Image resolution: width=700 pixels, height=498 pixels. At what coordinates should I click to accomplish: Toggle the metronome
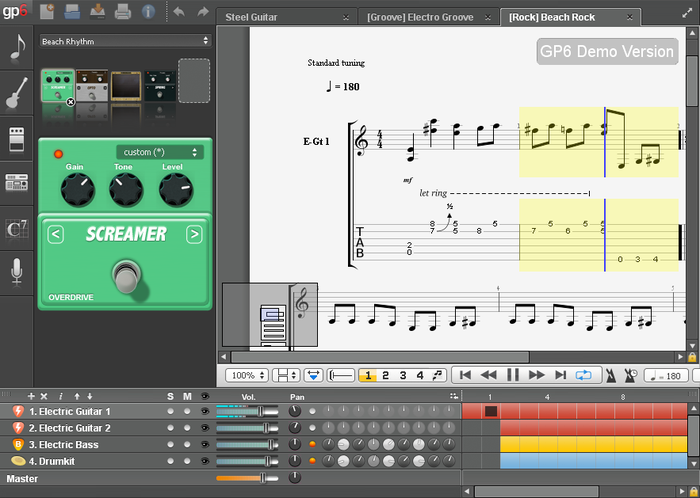pos(611,376)
